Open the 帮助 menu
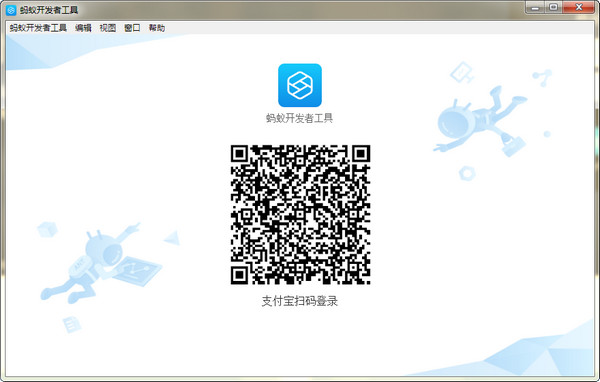600x382 pixels. click(157, 28)
